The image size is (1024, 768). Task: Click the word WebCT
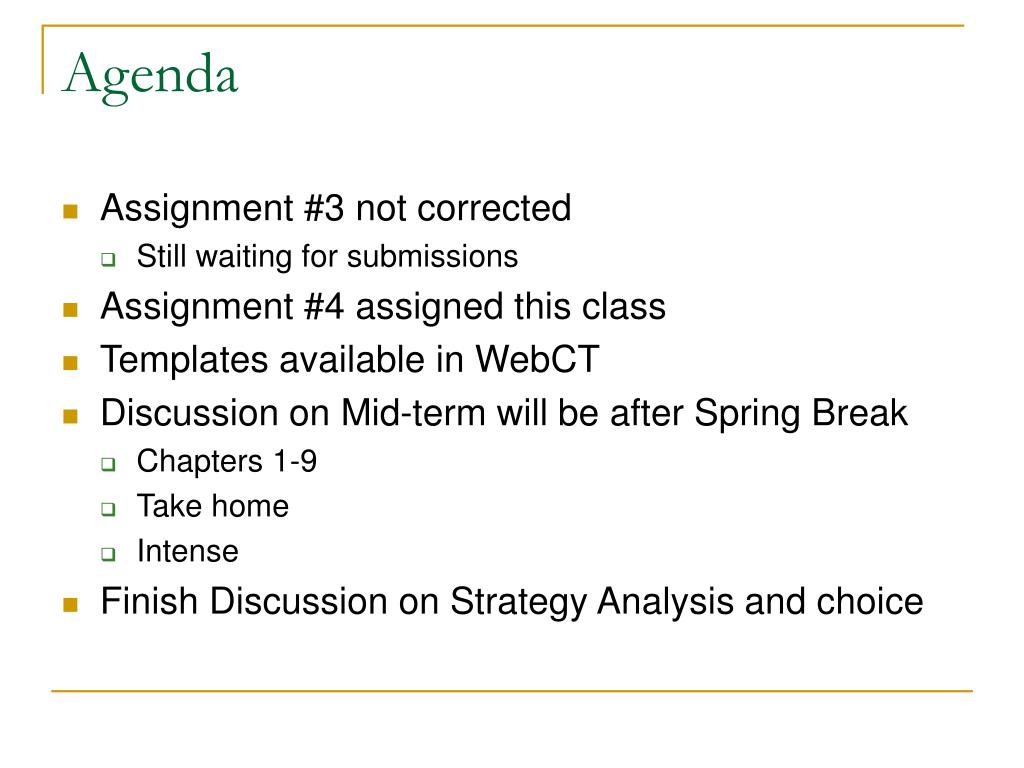[537, 359]
